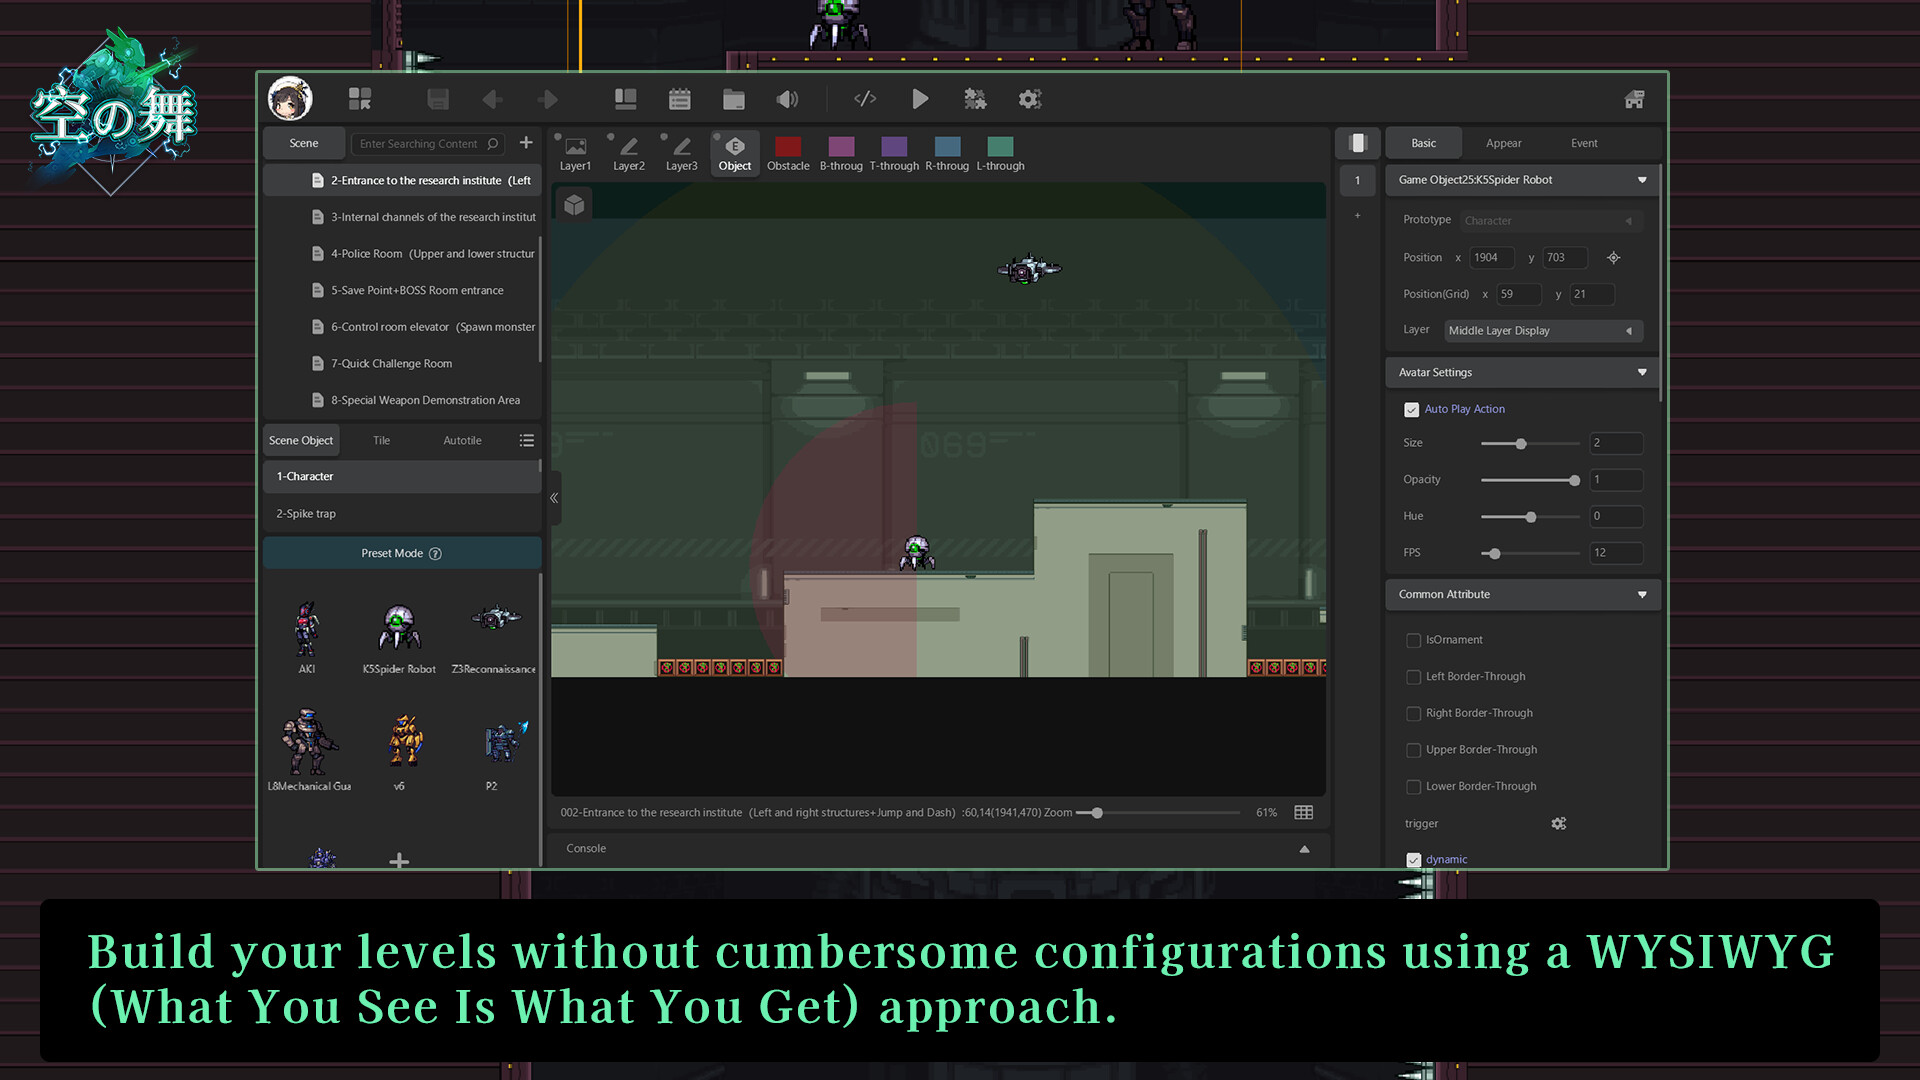Switch to the Autotile tab
The image size is (1920, 1080).
[461, 440]
